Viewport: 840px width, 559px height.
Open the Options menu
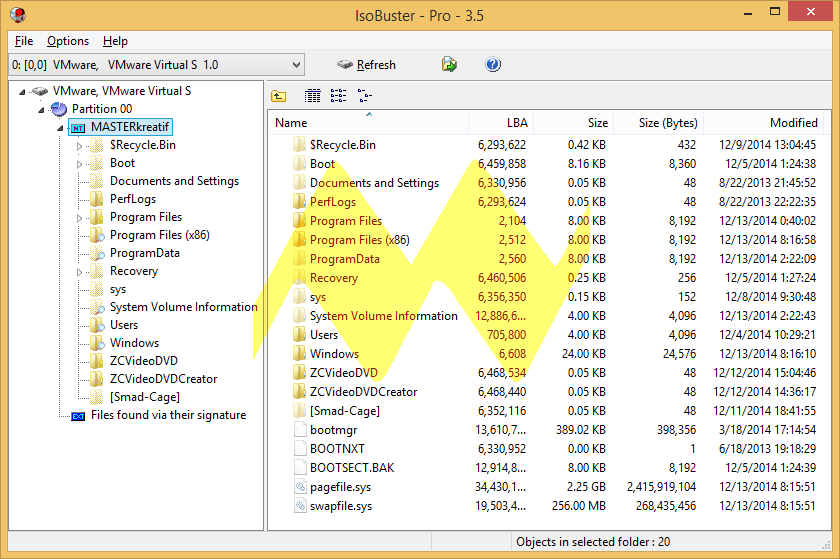pos(68,41)
